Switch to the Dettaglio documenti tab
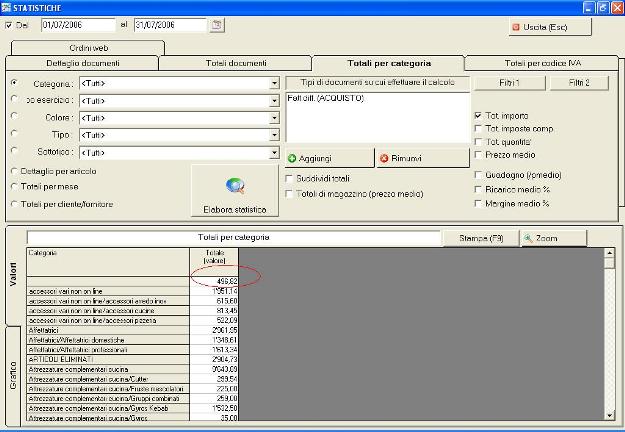The width and height of the screenshot is (625, 432). click(83, 63)
